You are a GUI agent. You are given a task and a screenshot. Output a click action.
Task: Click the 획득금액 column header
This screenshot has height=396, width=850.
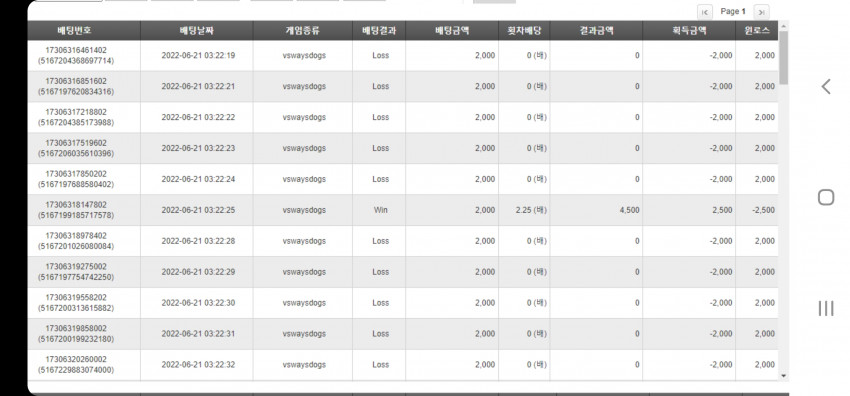[689, 31]
